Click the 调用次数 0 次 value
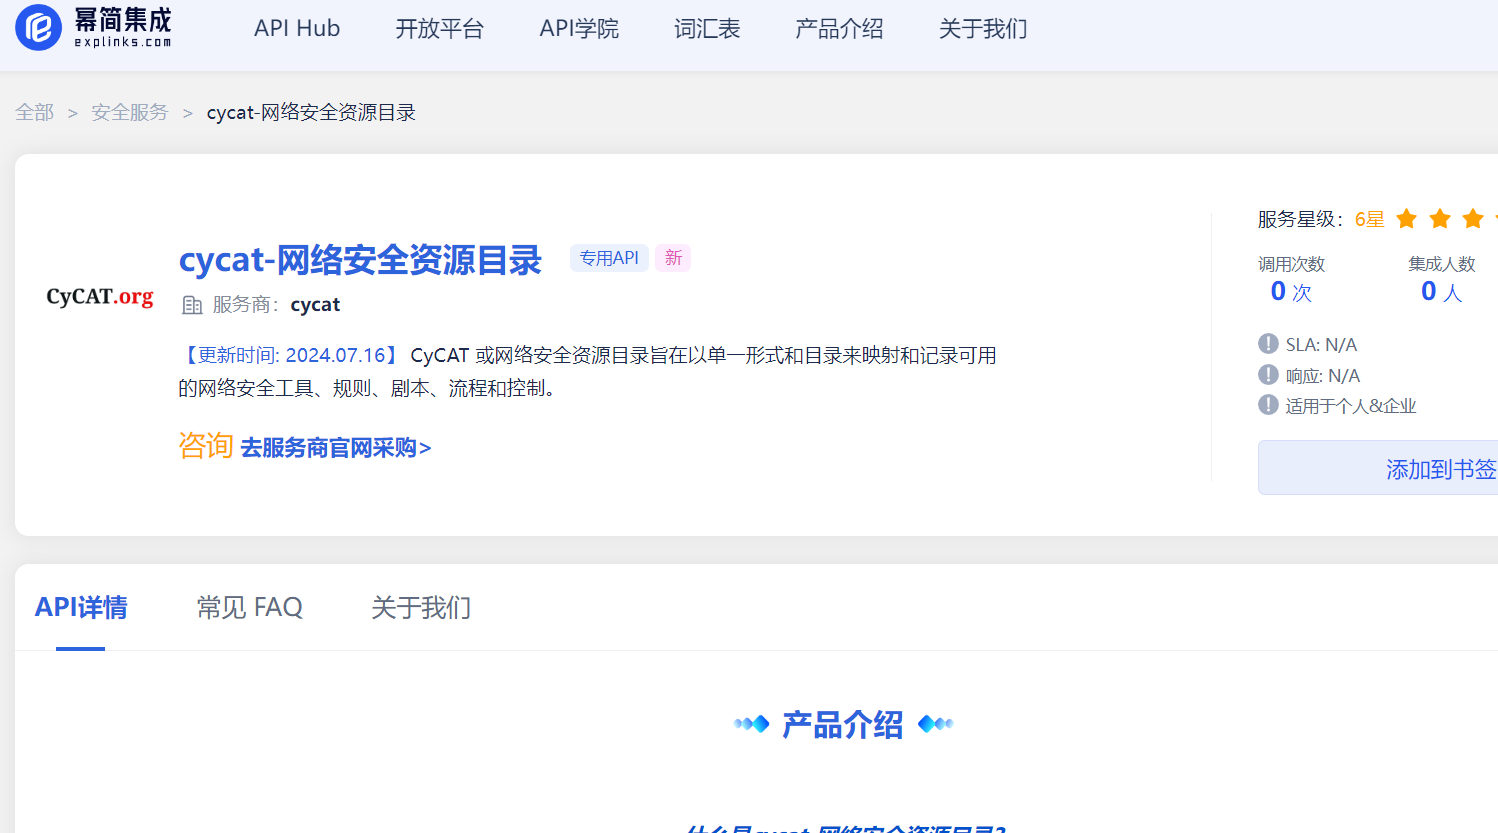Screen dimensions: 1498x833 click(1291, 292)
